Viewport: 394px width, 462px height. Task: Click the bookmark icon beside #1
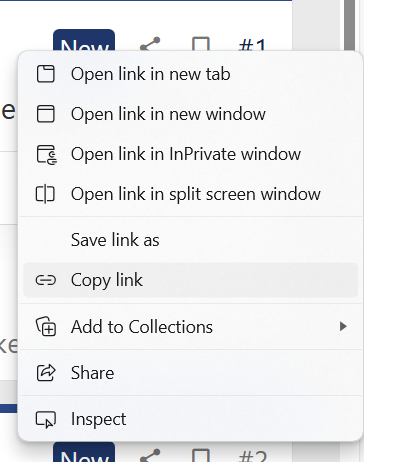pos(201,44)
